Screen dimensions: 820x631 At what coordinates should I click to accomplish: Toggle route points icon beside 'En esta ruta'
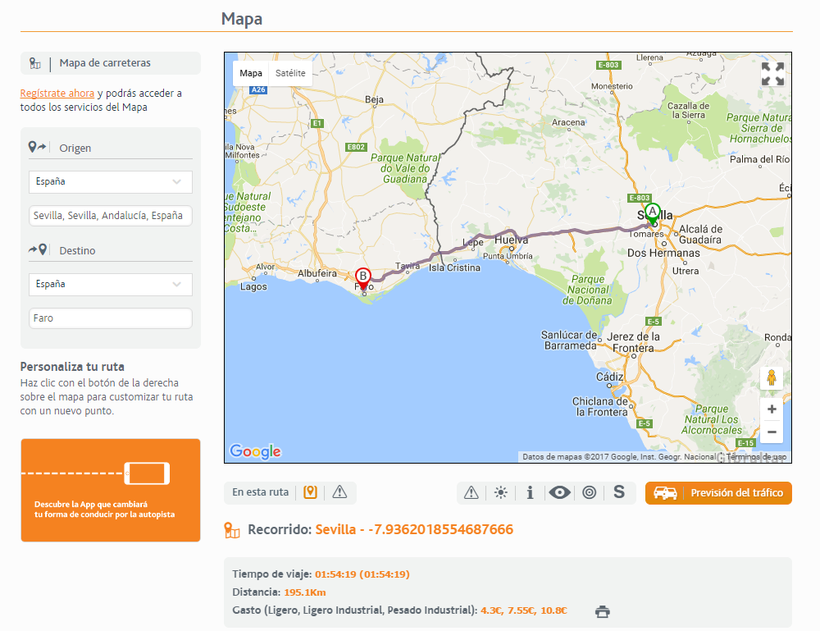311,492
